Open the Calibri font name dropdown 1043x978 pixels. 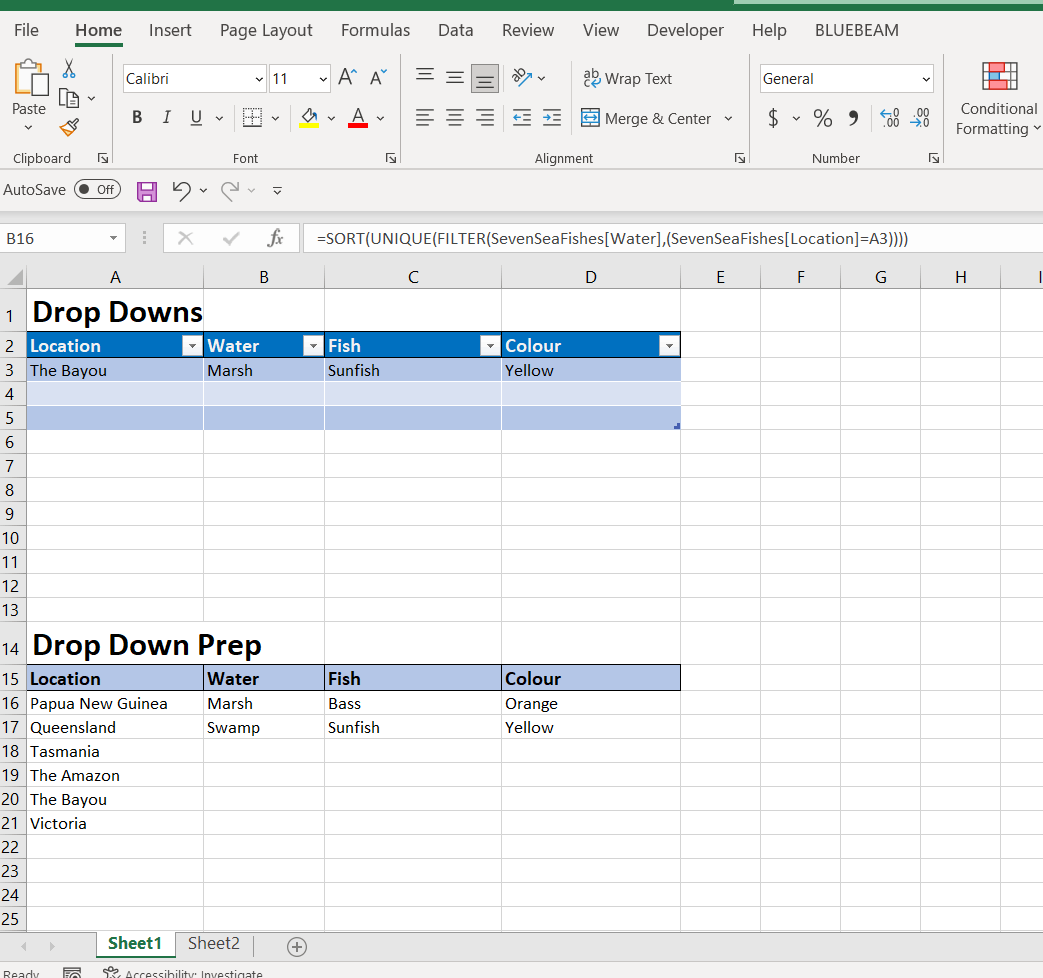(x=259, y=79)
